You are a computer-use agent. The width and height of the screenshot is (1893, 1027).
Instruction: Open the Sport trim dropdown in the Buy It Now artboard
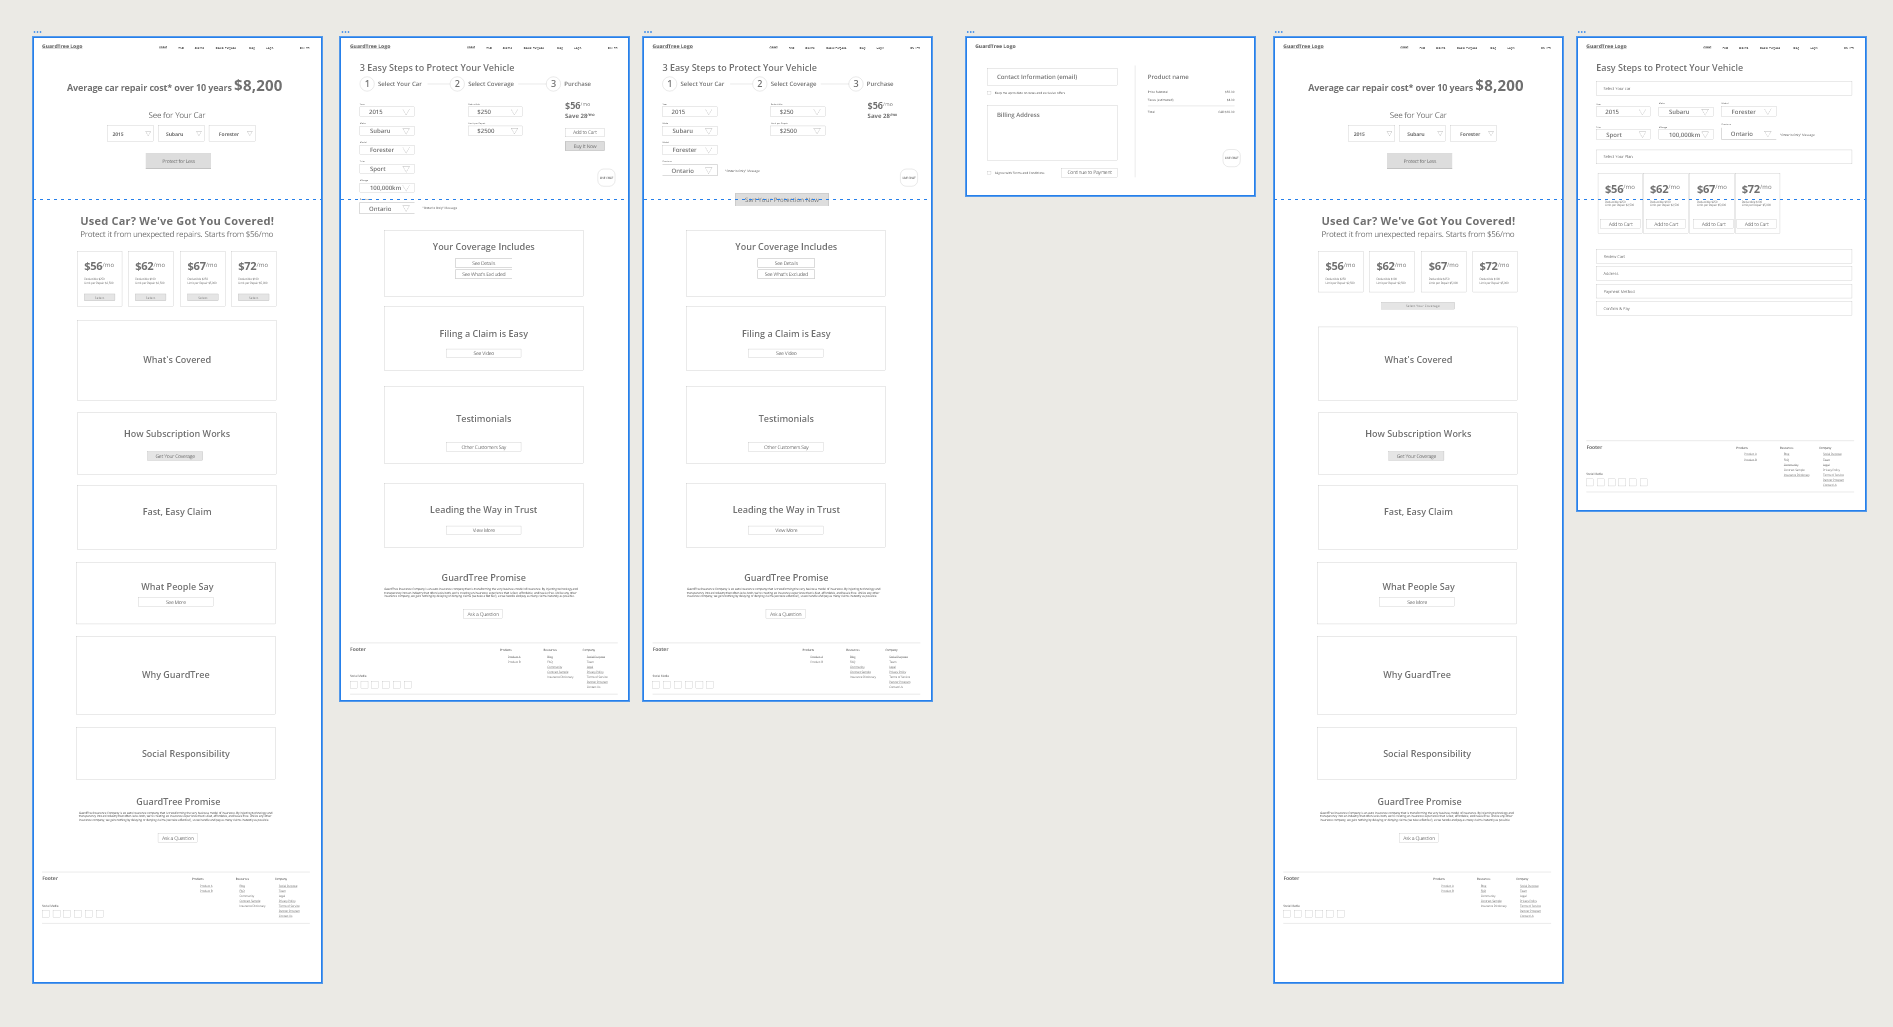click(386, 169)
